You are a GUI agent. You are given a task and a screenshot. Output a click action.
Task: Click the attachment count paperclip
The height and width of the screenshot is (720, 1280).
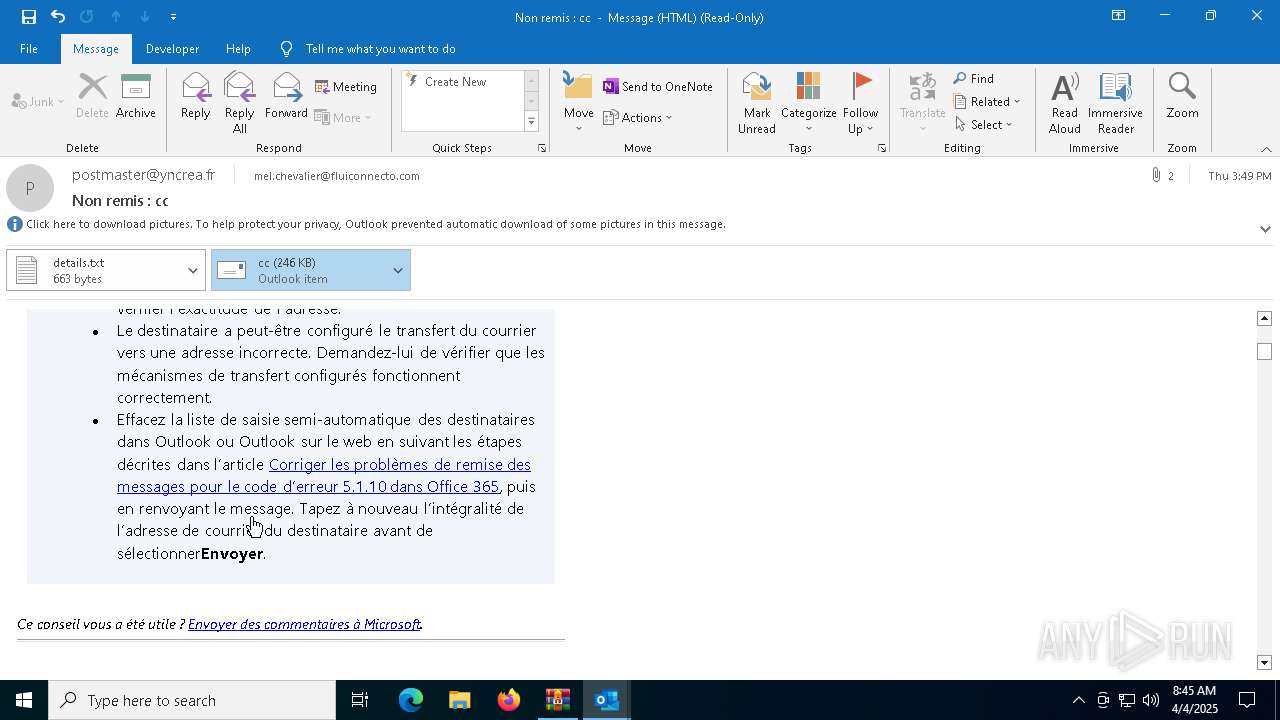(1163, 176)
